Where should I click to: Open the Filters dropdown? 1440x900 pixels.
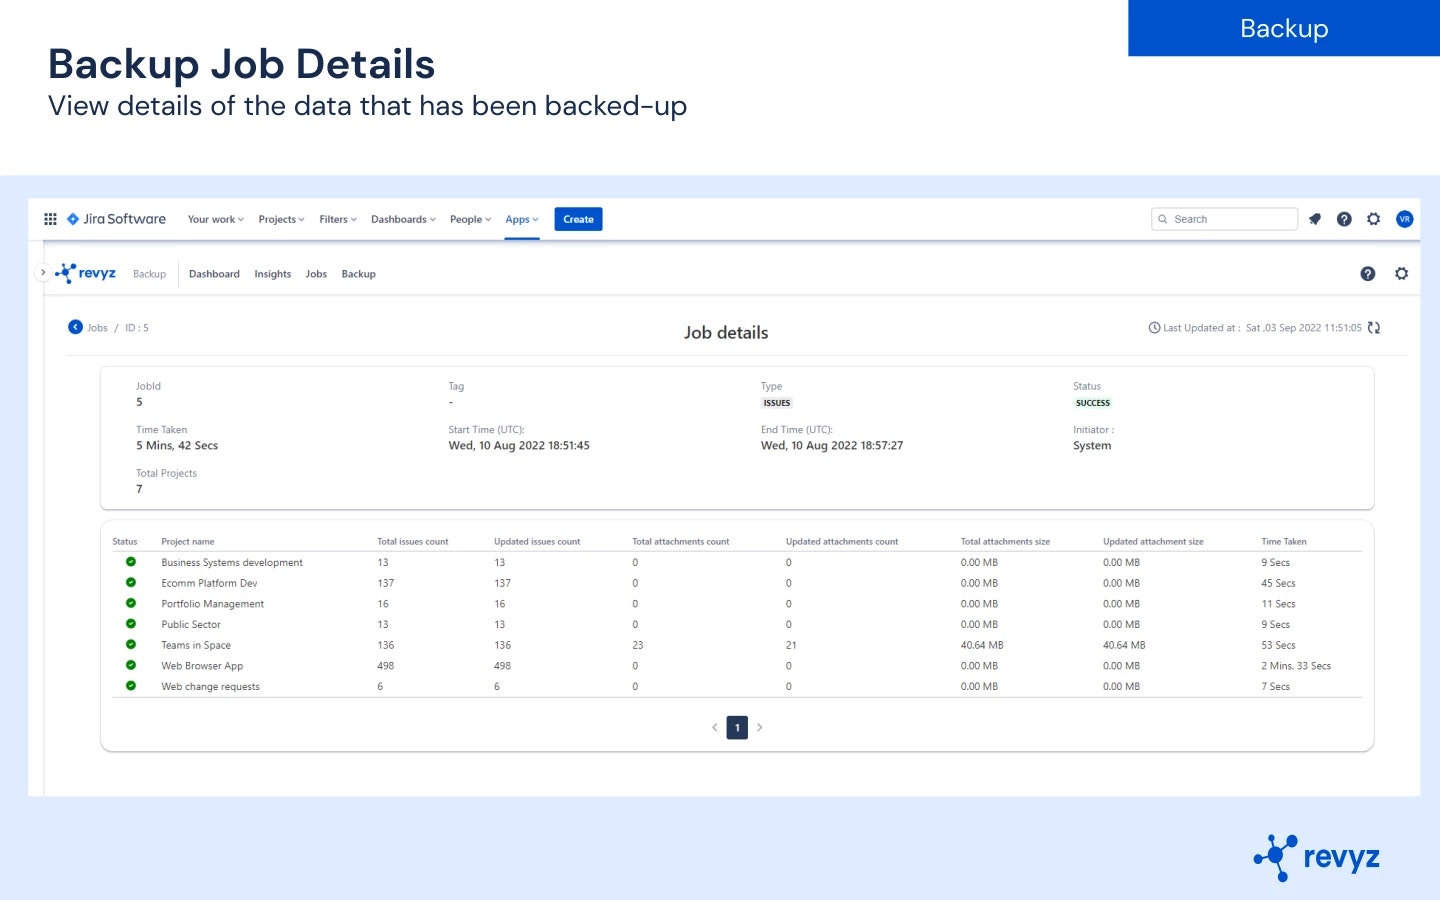pyautogui.click(x=338, y=219)
